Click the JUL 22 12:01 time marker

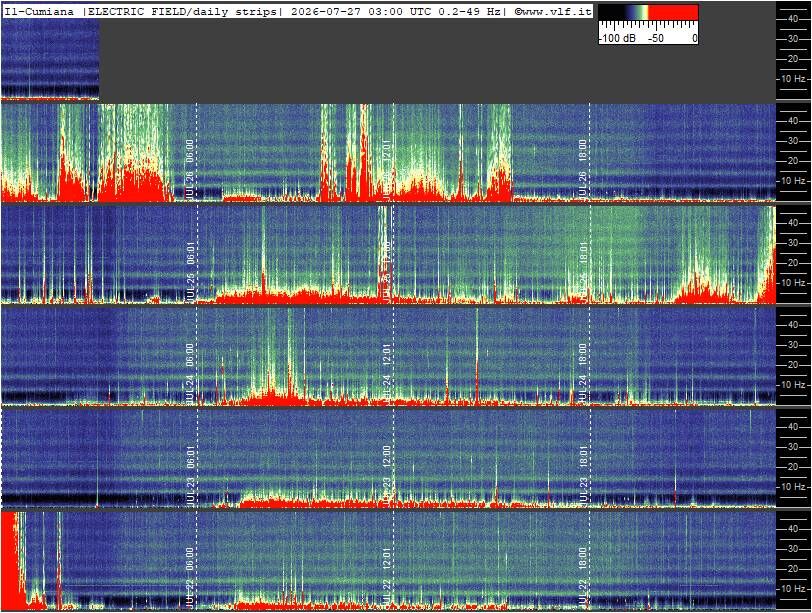pos(386,577)
